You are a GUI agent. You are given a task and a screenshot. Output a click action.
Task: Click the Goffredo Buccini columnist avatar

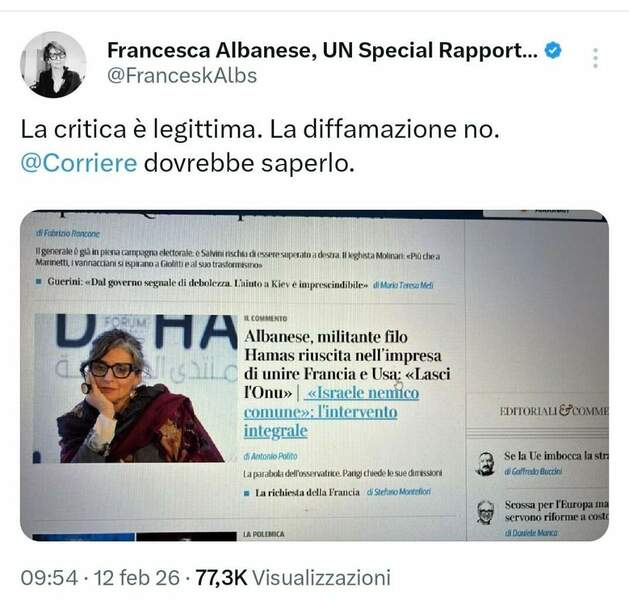(x=485, y=464)
